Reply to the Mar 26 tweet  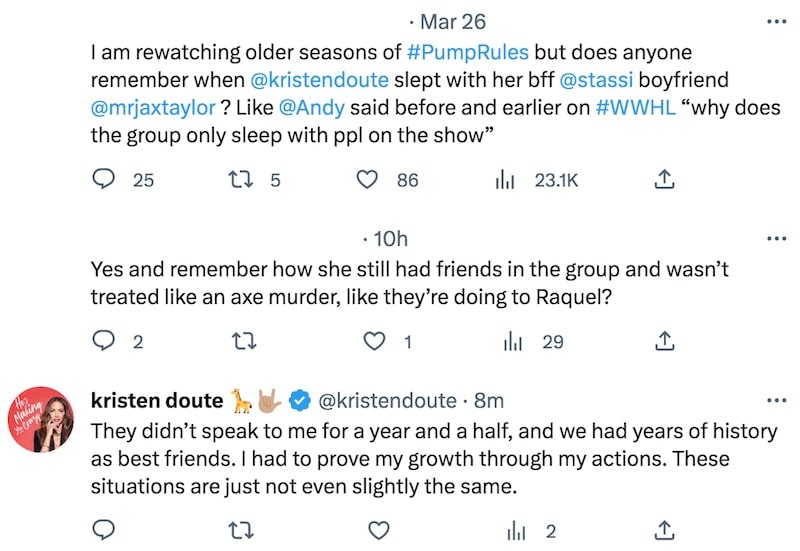pos(104,180)
